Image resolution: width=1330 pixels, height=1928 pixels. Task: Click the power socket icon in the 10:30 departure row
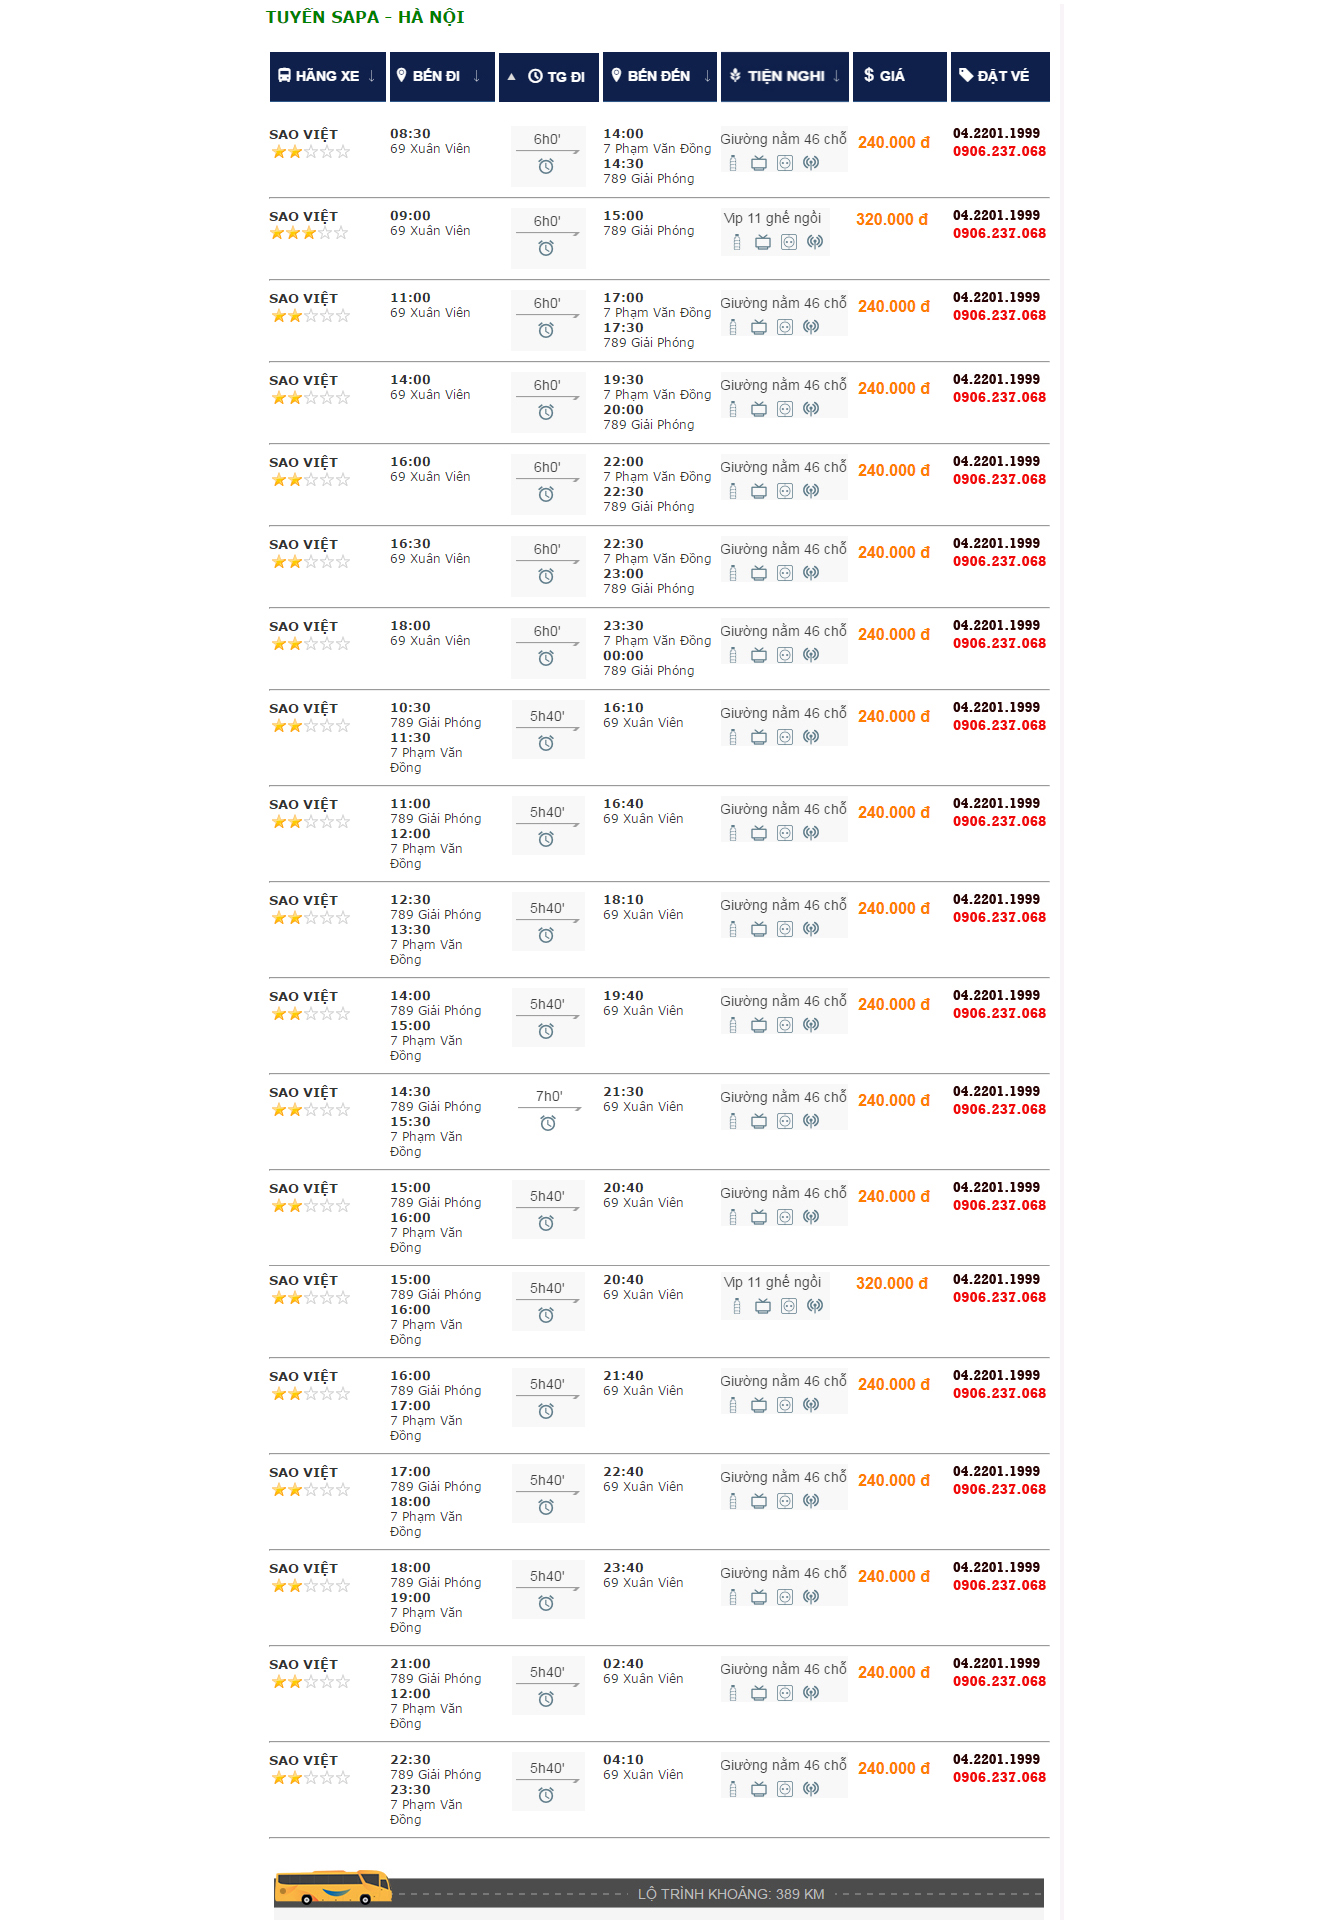(x=785, y=737)
